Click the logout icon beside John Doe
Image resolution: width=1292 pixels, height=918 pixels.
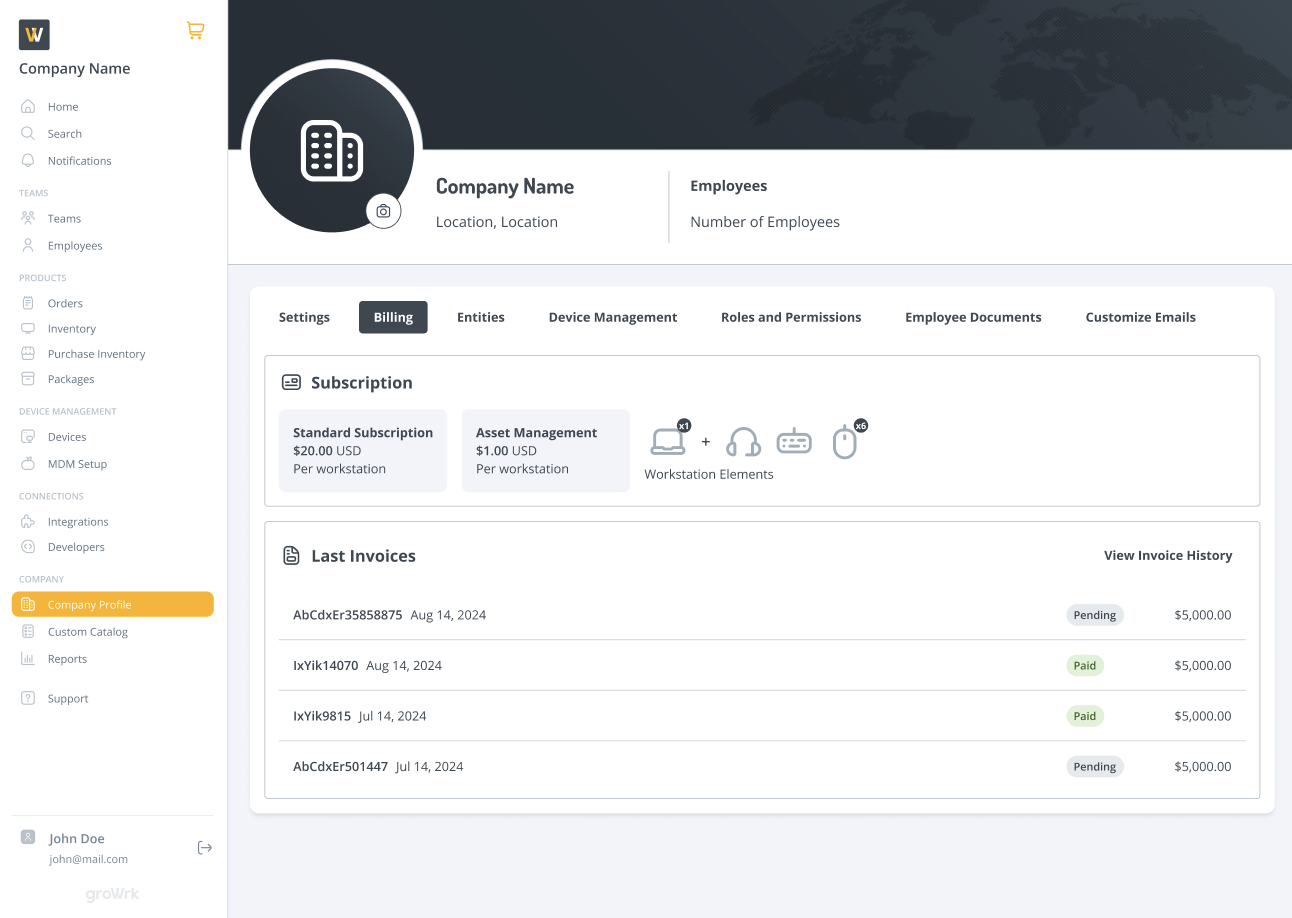[x=204, y=848]
